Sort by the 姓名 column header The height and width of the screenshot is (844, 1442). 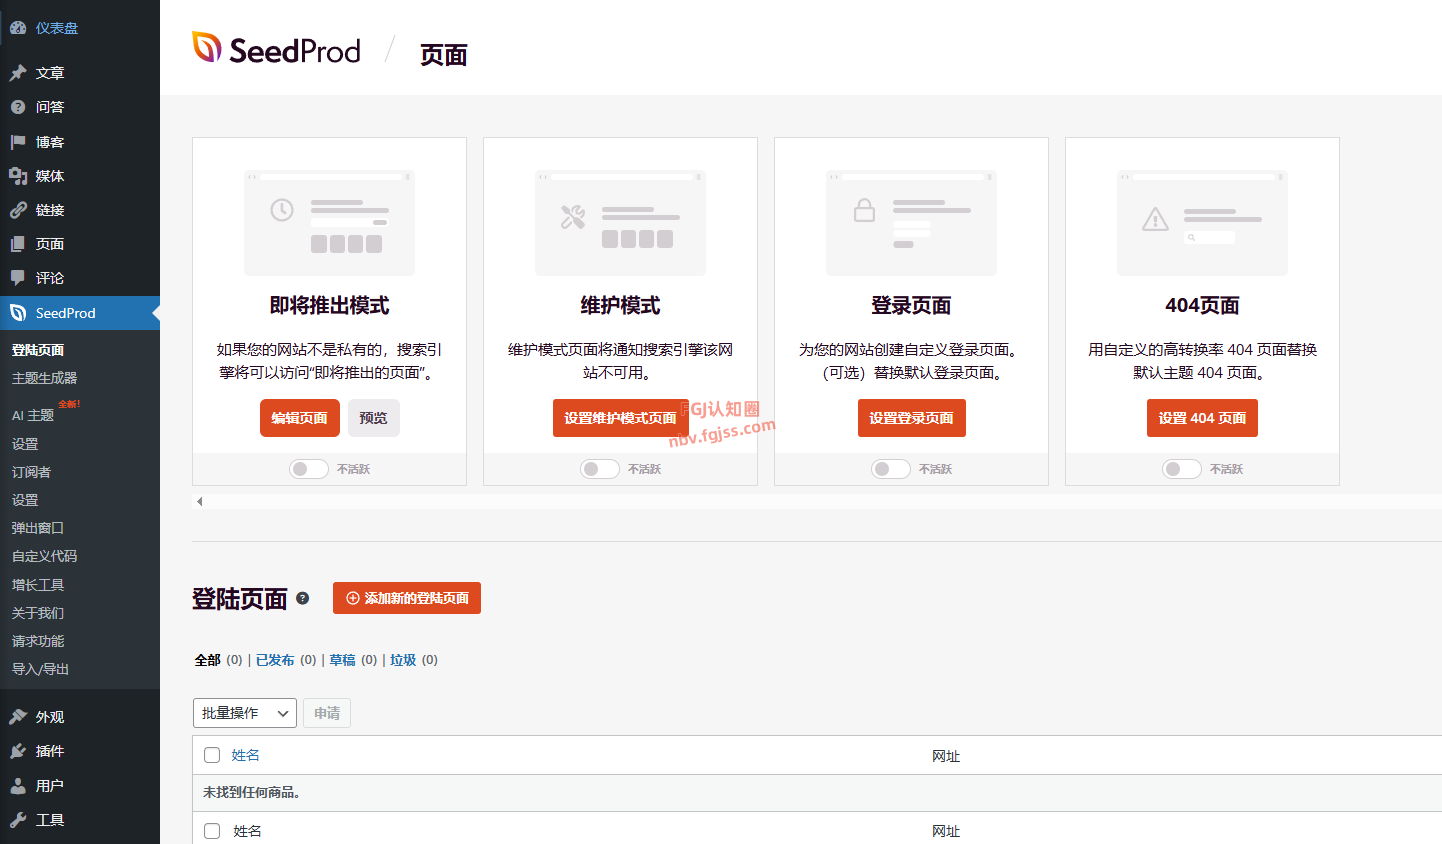coord(245,755)
